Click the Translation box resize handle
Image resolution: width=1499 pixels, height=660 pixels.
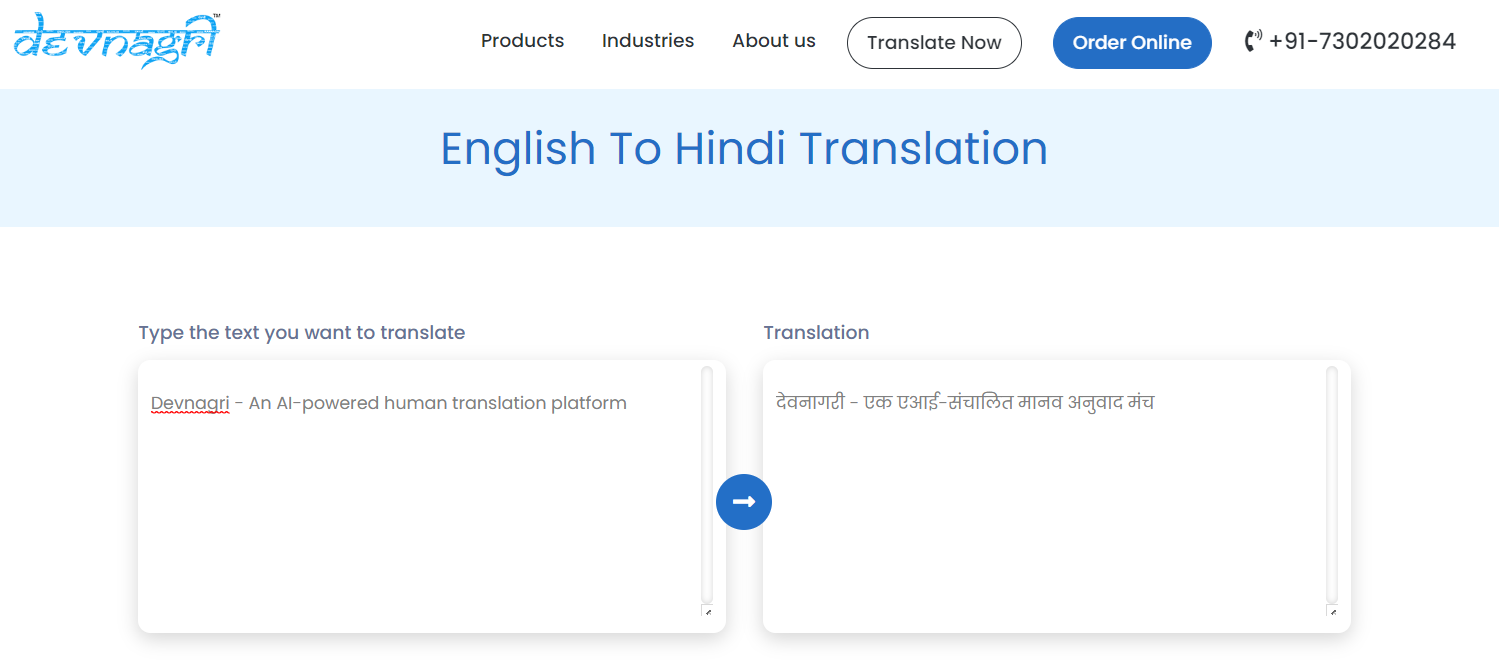pyautogui.click(x=1332, y=611)
